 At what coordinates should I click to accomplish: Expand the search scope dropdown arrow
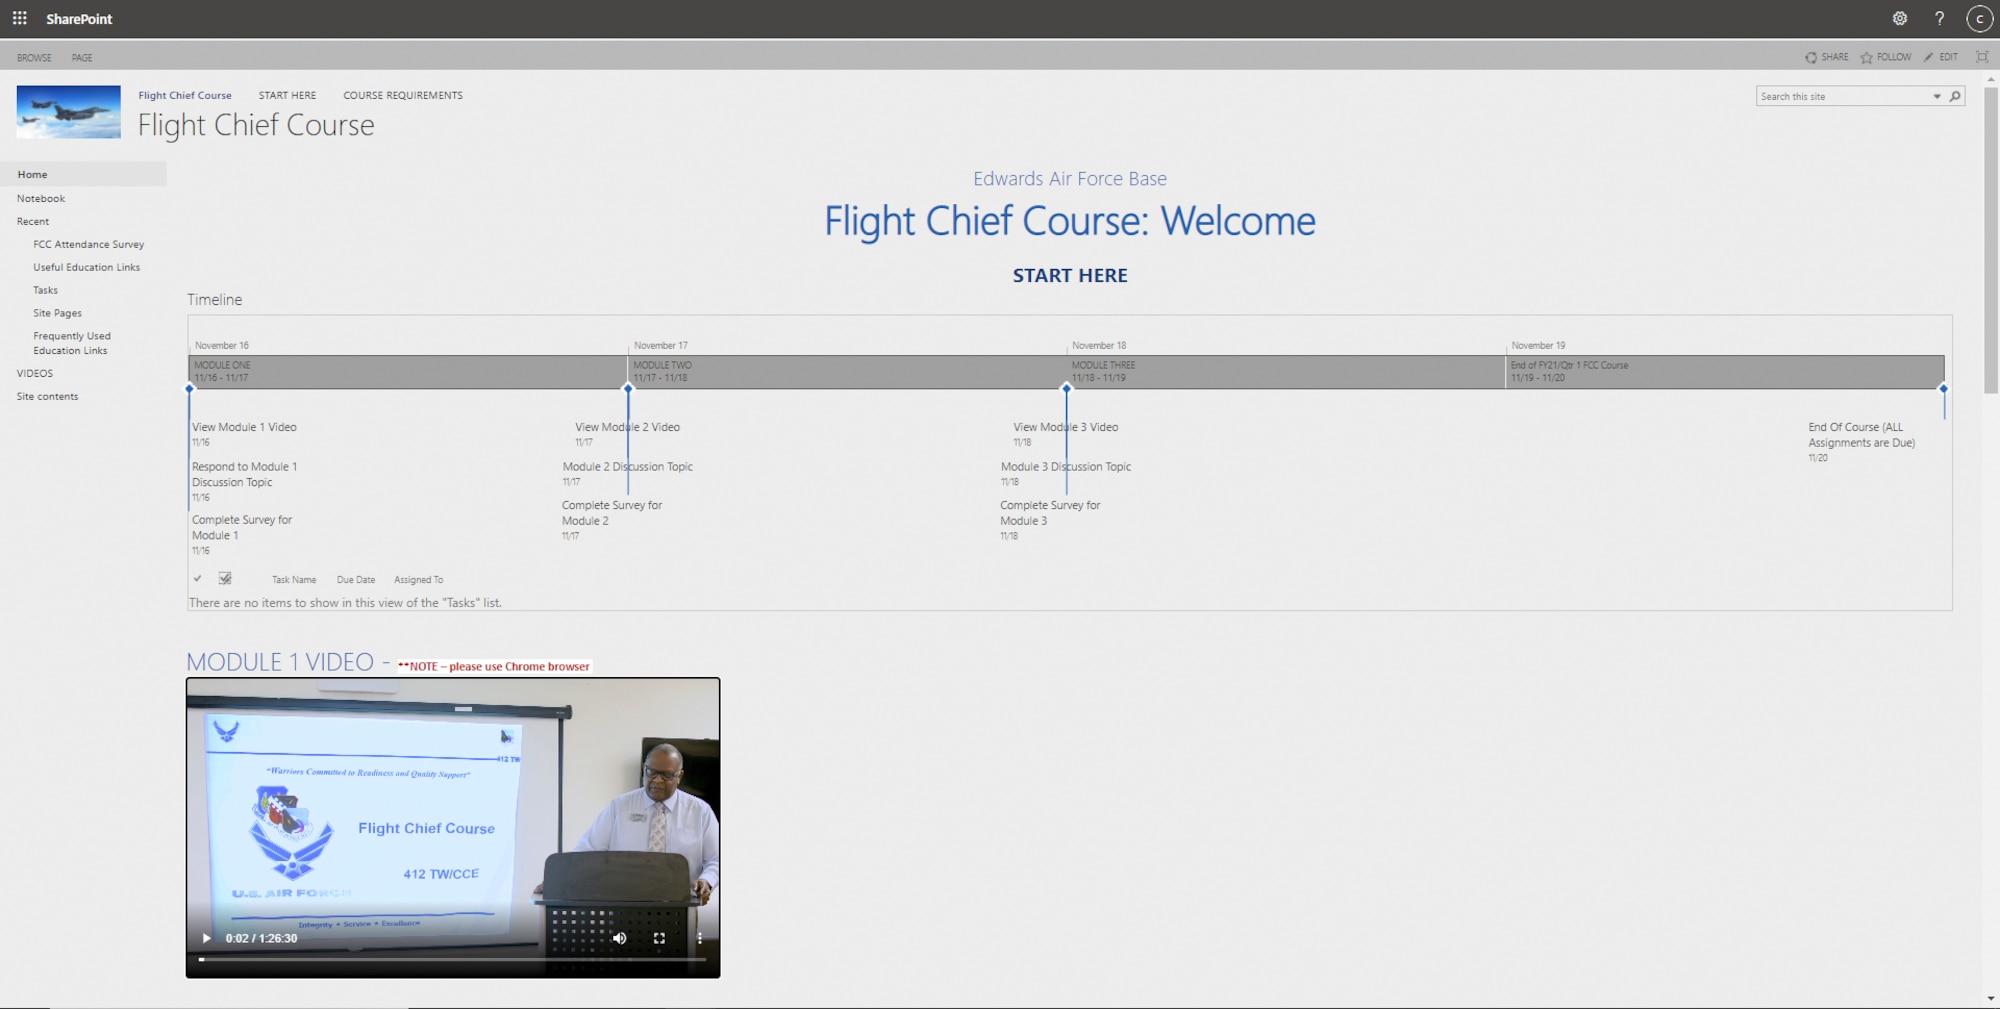pos(1937,96)
